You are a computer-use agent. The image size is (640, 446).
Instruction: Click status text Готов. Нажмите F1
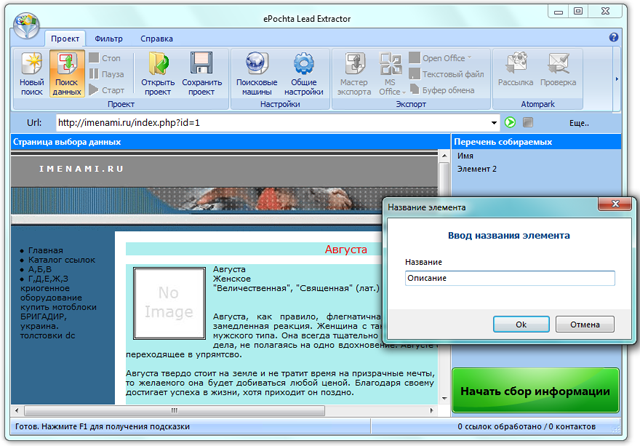click(102, 426)
